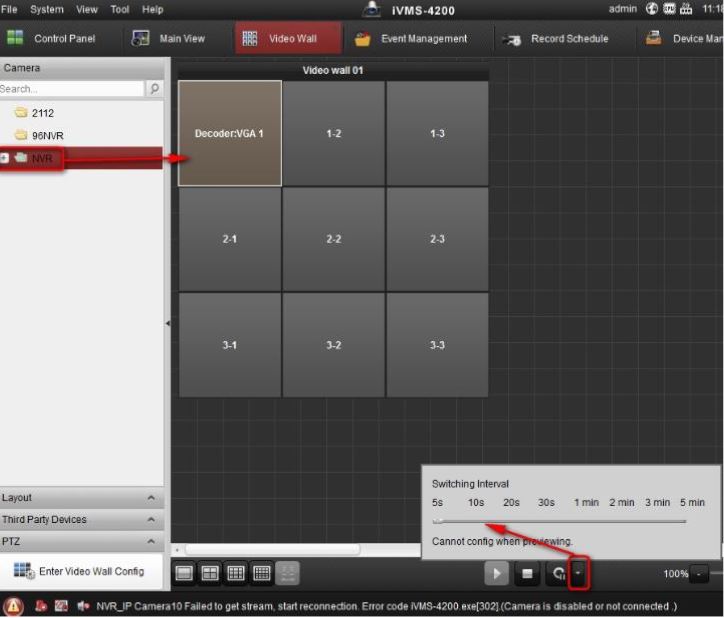Choose four-window division layout
724x618 pixels.
[x=210, y=573]
